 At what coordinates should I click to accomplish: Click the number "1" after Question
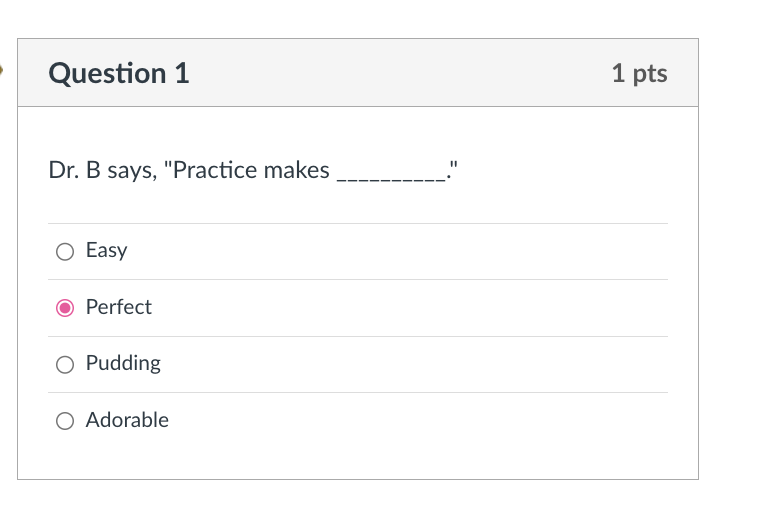tap(182, 73)
